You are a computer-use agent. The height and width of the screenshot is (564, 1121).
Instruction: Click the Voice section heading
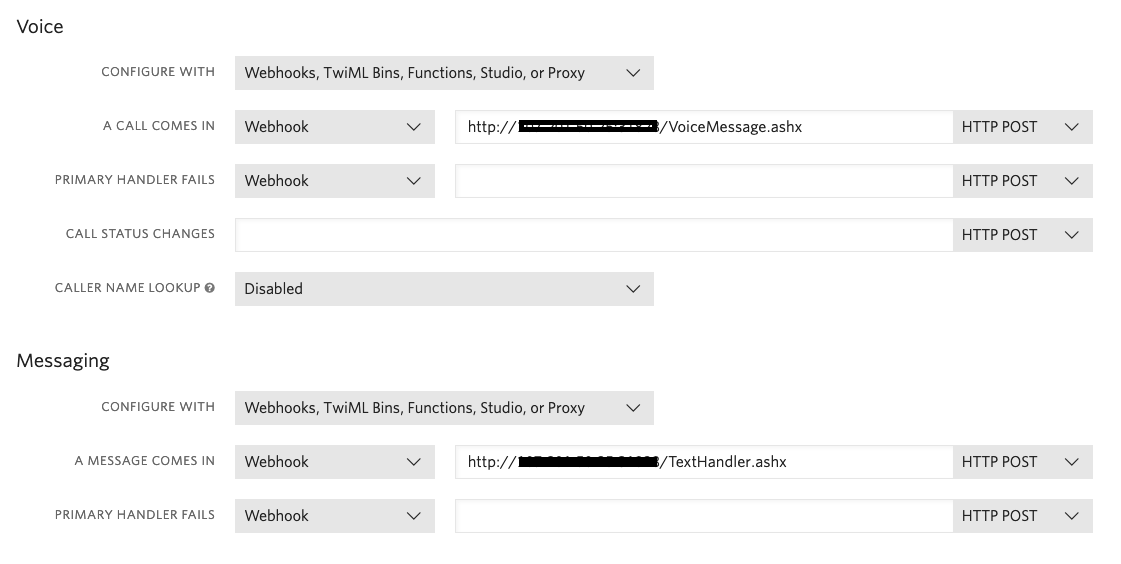(x=40, y=27)
